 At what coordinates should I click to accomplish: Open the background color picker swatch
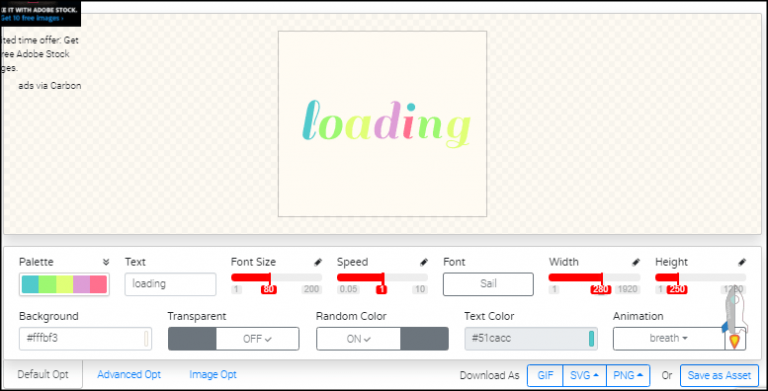click(146, 339)
